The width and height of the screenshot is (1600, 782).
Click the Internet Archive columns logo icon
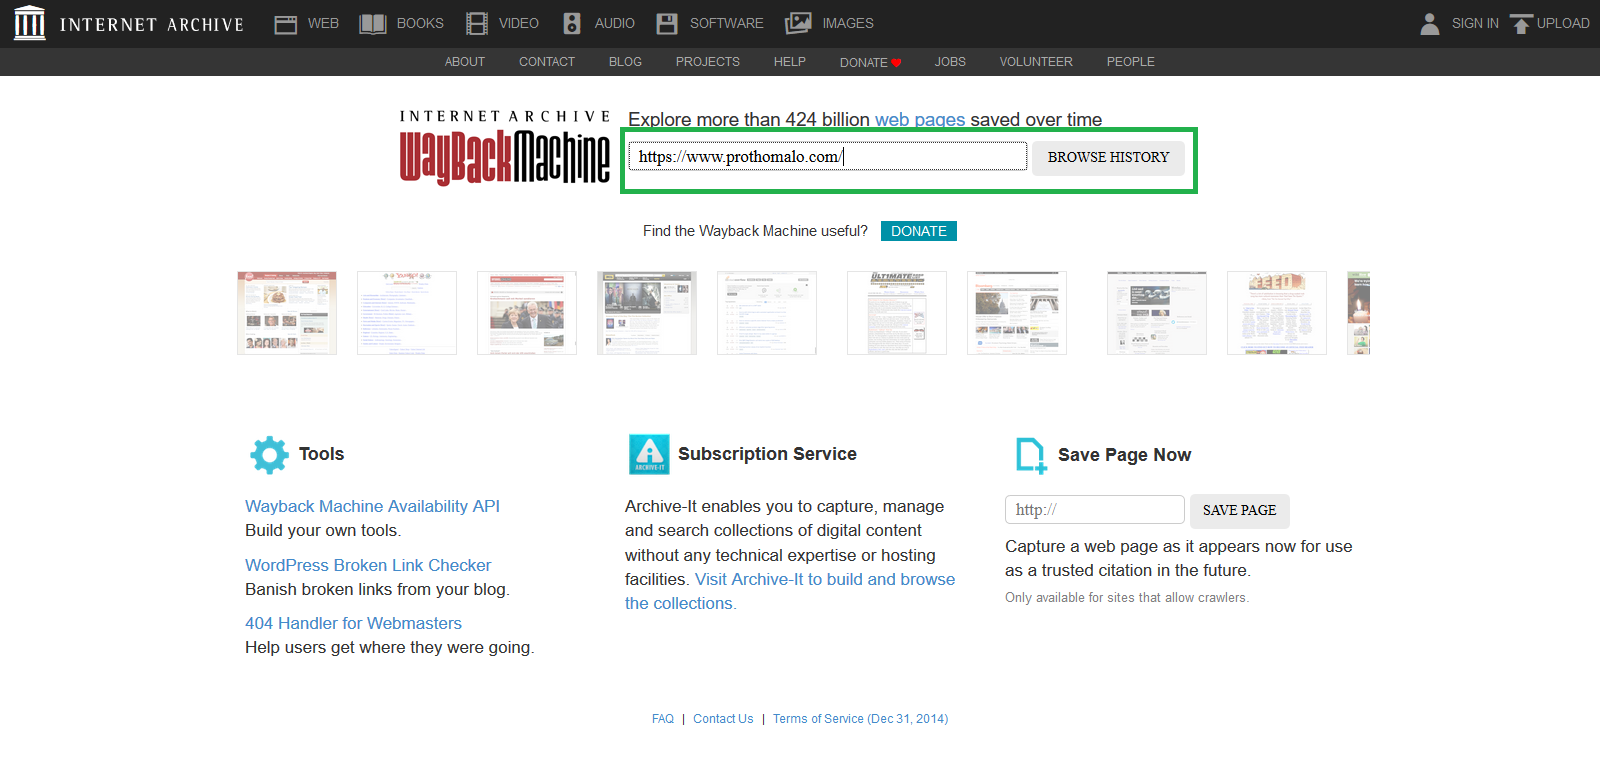pyautogui.click(x=30, y=23)
